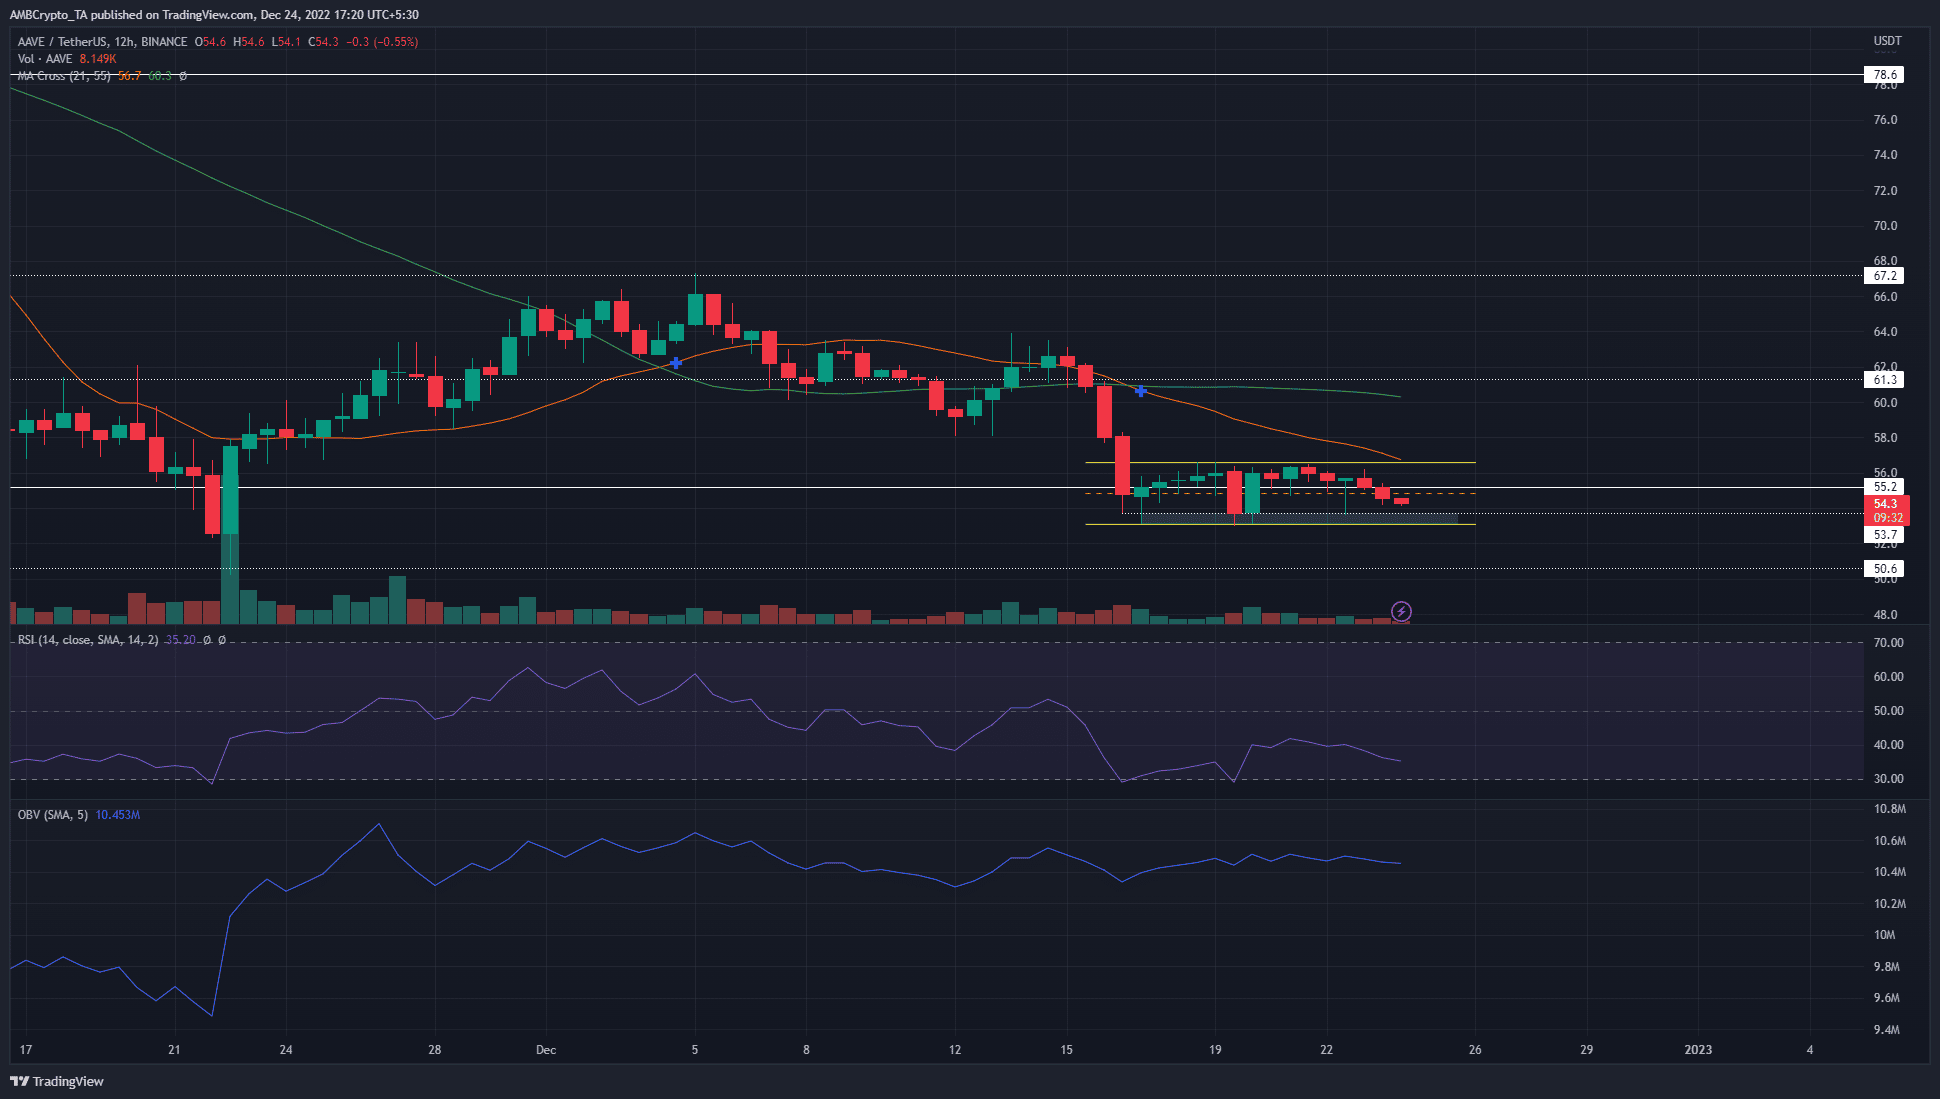Click the 70.00 RSI axis label
Screen dimensions: 1940x1099
point(1888,643)
